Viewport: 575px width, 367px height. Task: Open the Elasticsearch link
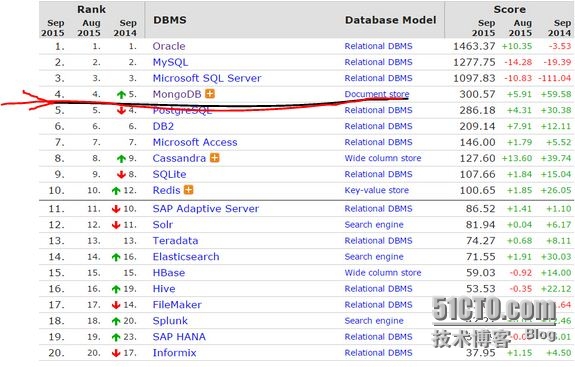[186, 257]
